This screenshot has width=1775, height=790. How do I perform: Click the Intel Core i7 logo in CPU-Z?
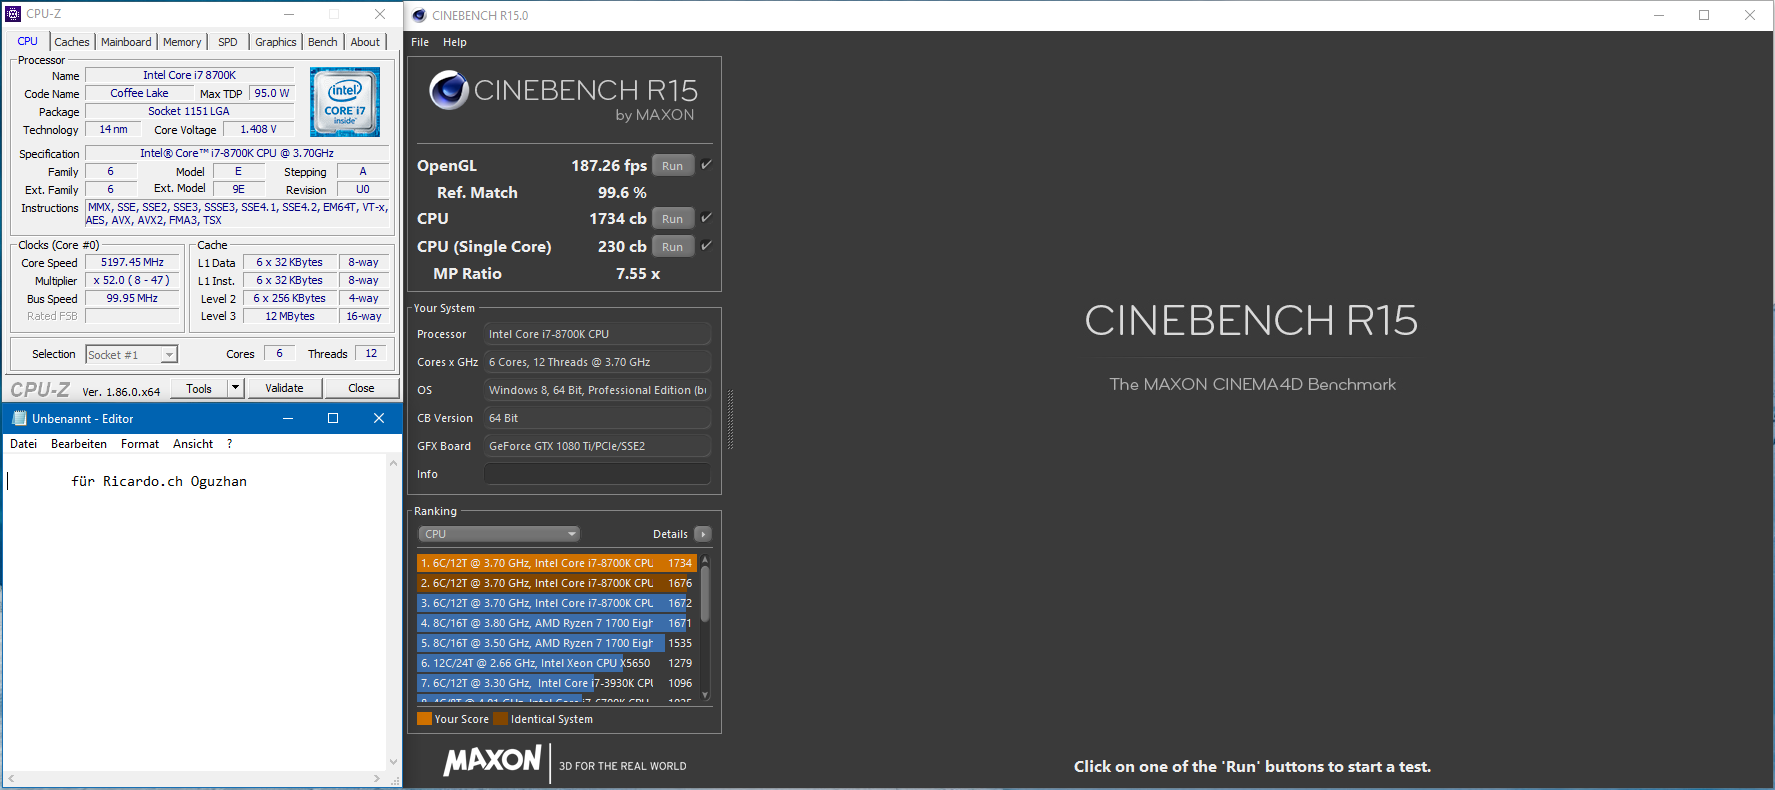345,102
